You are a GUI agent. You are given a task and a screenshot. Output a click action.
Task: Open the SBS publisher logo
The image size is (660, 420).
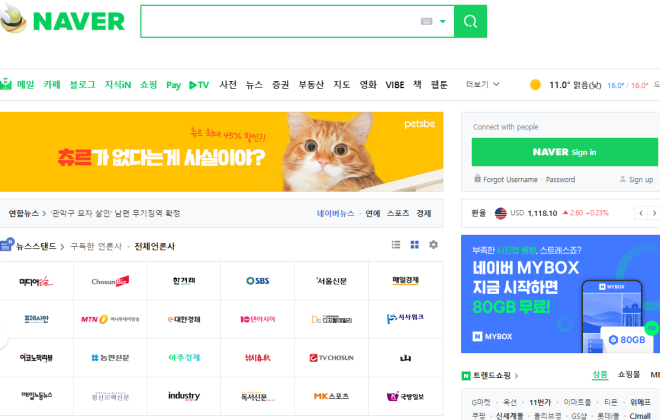(x=258, y=281)
